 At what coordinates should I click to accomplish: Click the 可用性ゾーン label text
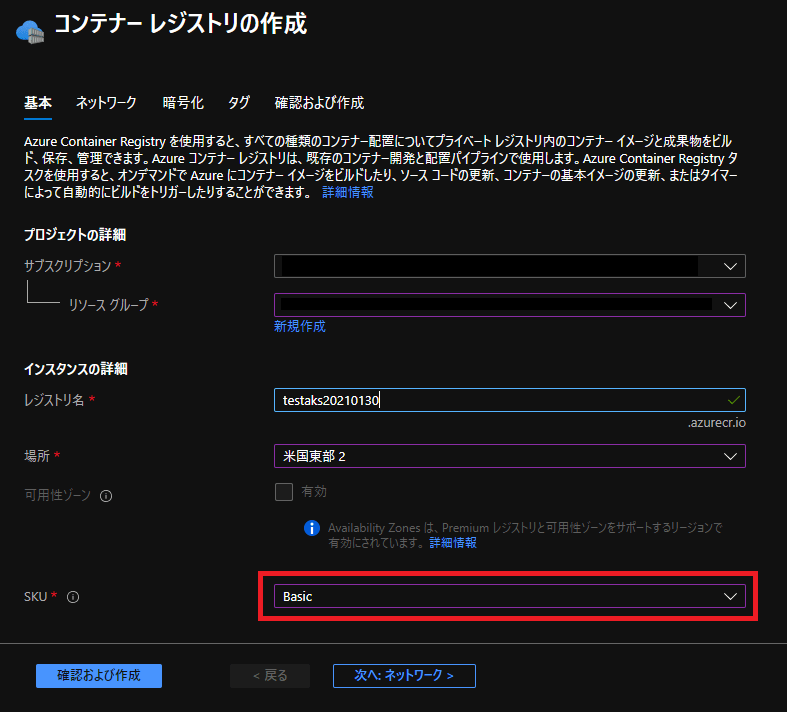click(58, 496)
